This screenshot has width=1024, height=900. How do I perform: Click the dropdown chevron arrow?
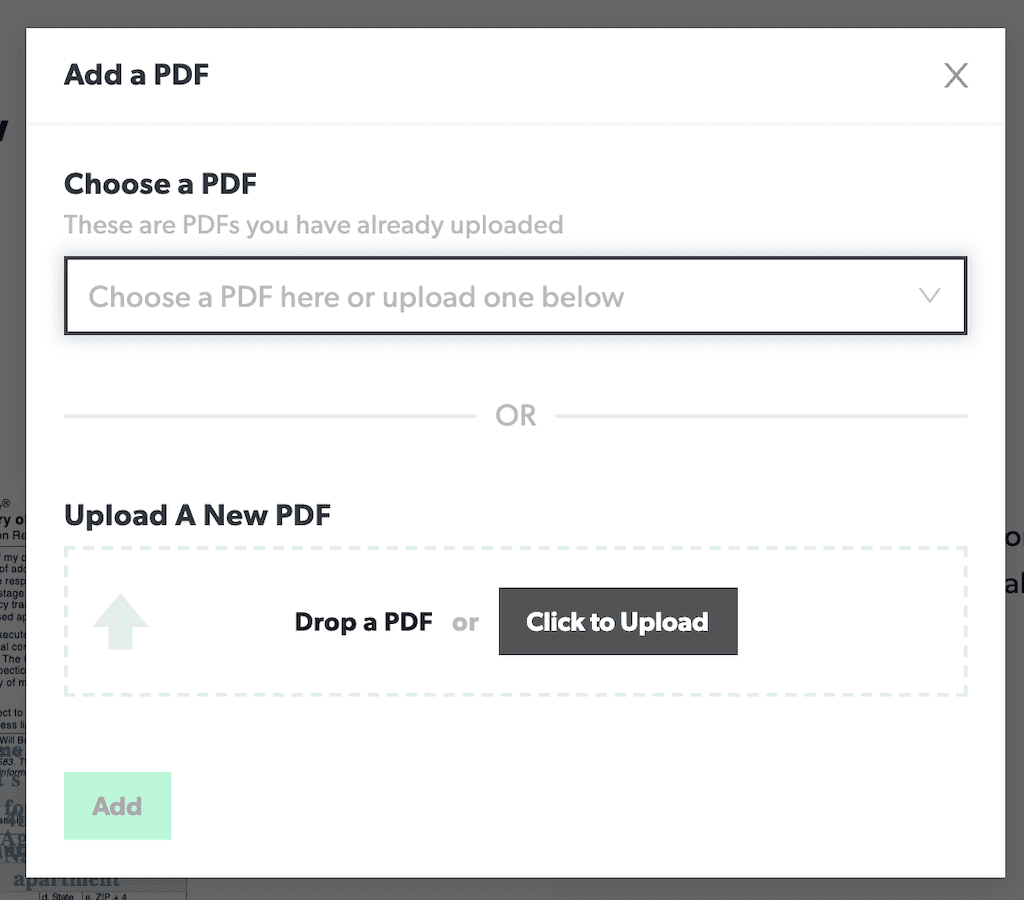(x=929, y=296)
